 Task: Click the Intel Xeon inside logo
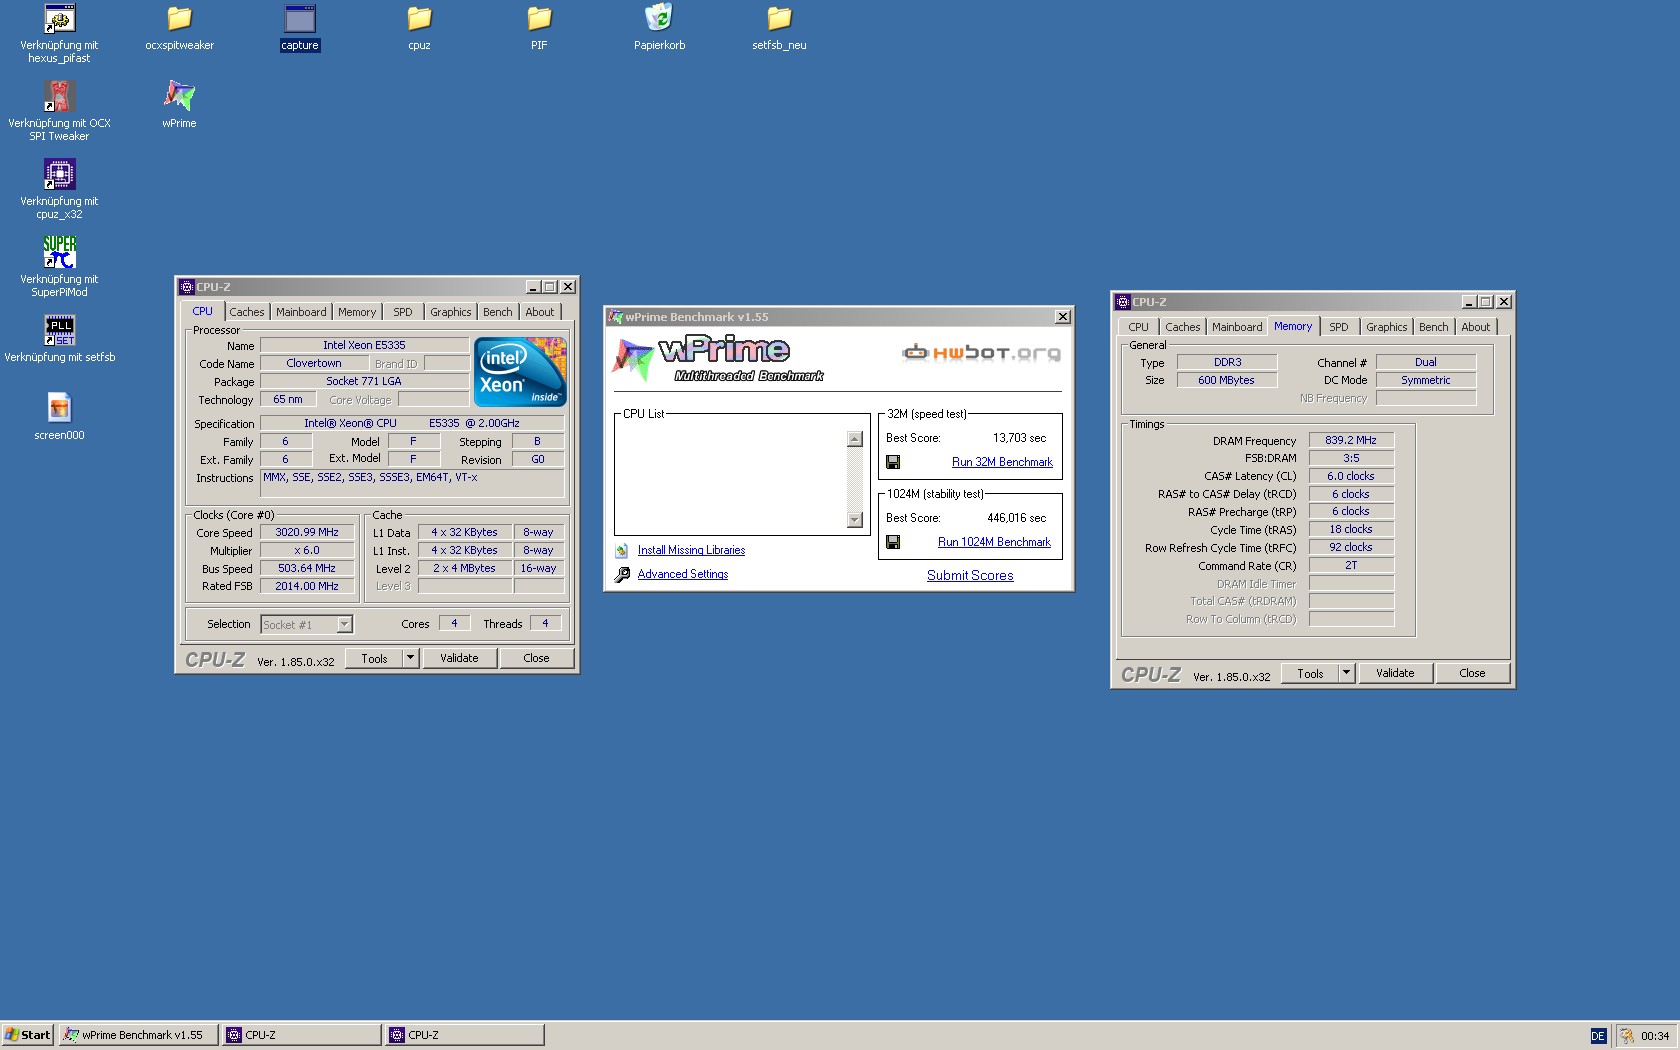(x=520, y=372)
